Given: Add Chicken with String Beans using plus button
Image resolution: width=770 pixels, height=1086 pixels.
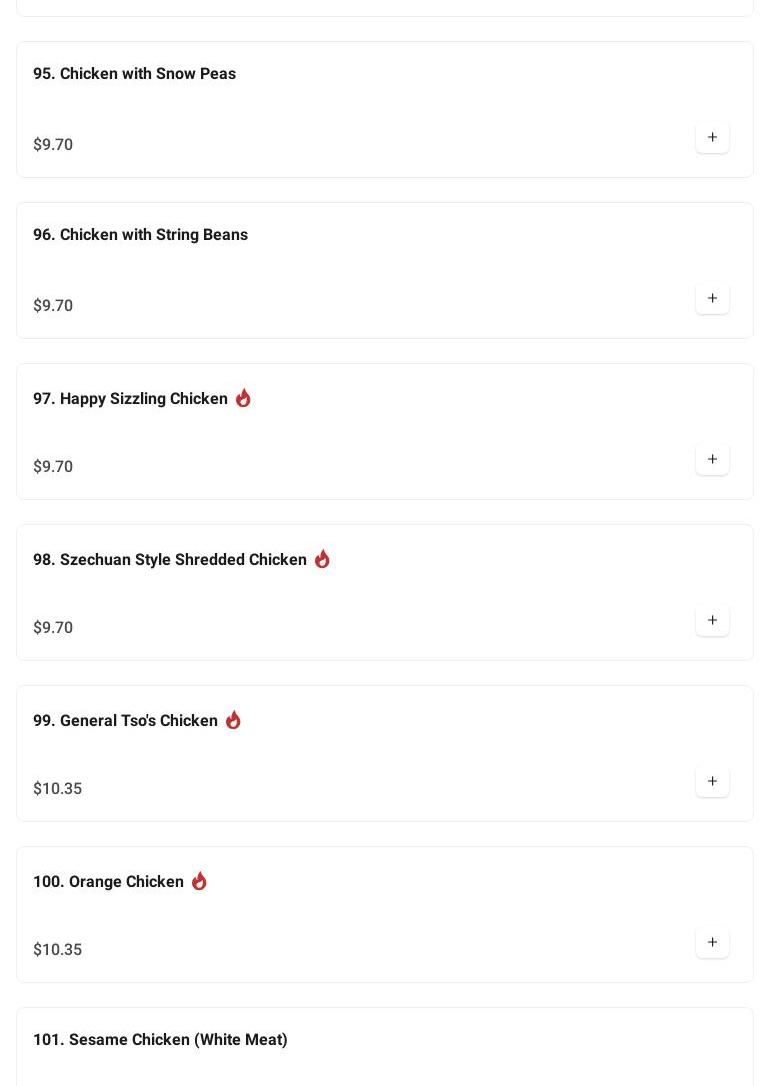Looking at the screenshot, I should click(x=712, y=298).
